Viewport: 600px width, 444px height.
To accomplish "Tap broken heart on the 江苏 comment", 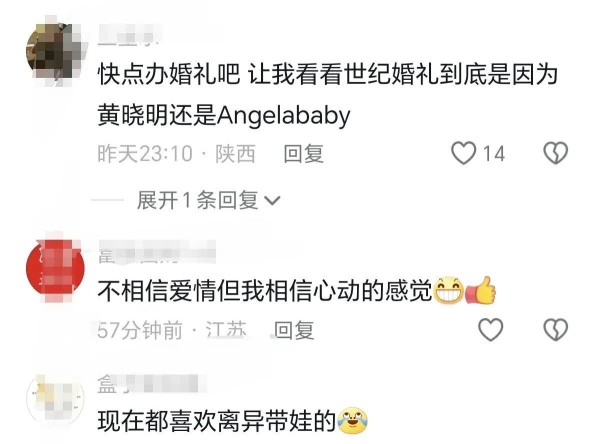I will pyautogui.click(x=556, y=329).
